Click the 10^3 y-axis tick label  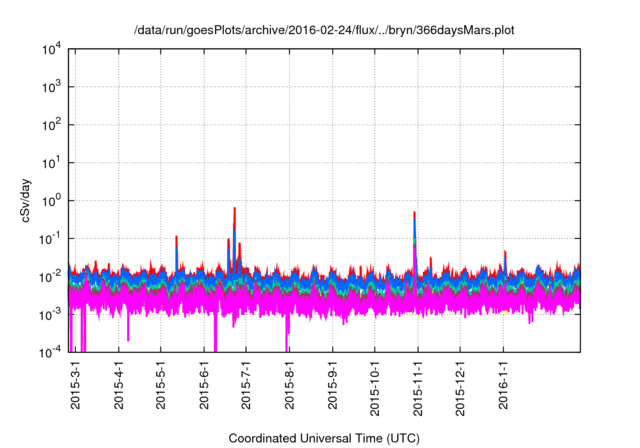pos(51,87)
